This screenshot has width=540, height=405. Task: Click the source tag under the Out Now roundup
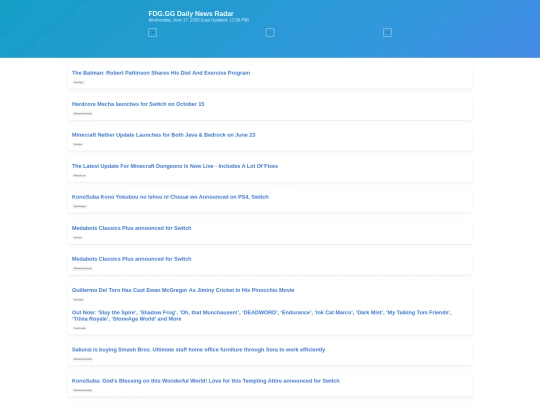(x=80, y=328)
